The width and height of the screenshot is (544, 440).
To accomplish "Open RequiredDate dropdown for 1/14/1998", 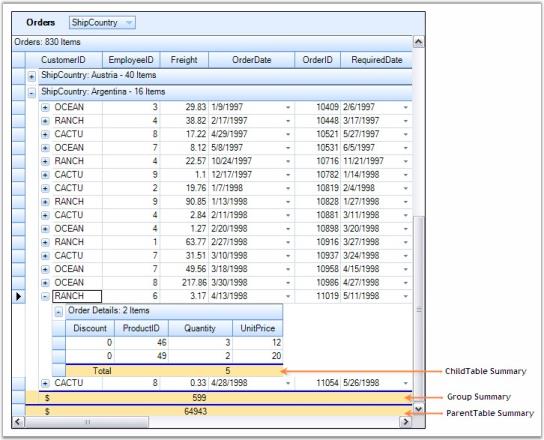I will pyautogui.click(x=406, y=175).
